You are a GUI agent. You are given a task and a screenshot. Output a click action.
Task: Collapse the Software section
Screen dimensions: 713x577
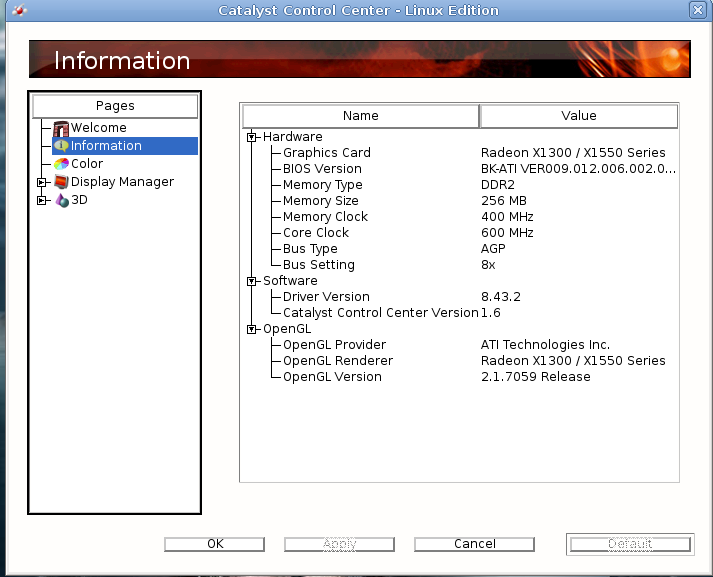point(251,281)
